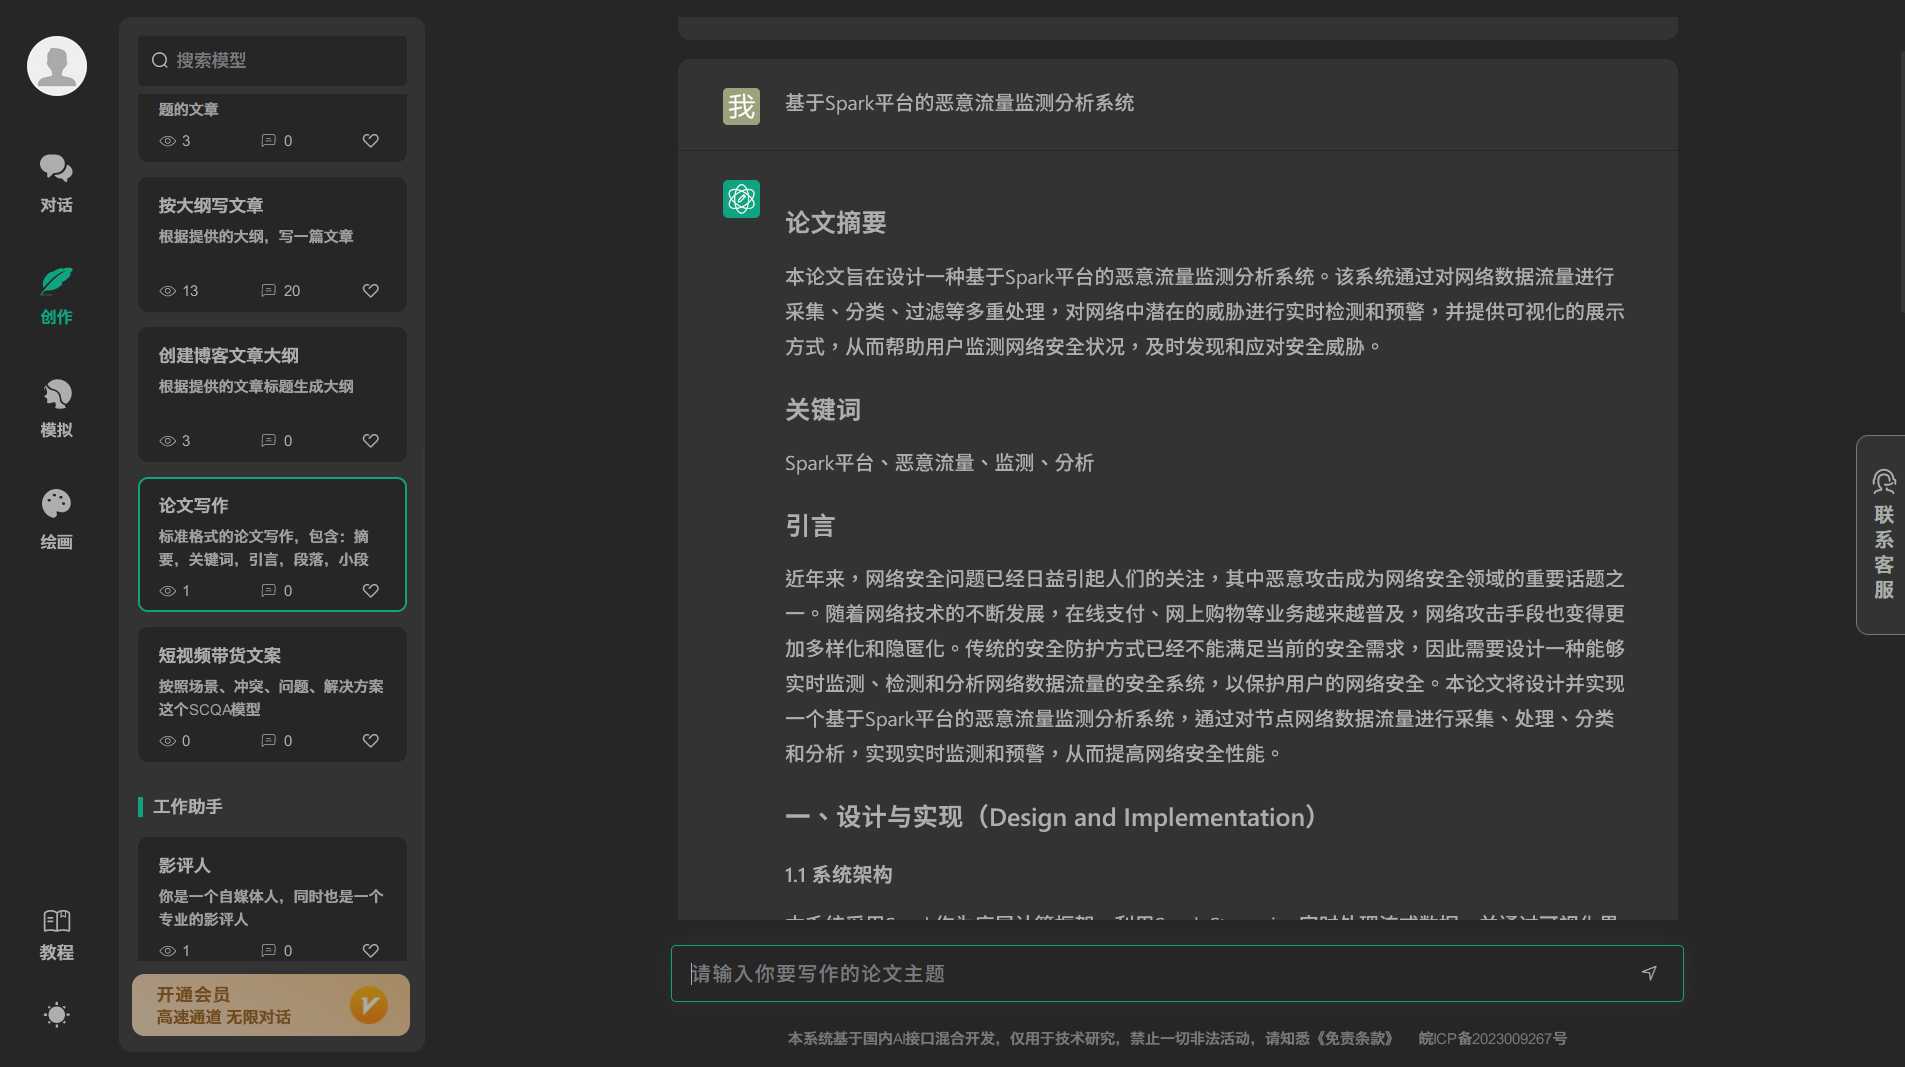Click the keywords line Spark平台、恶意流量、监测、分析
1905x1067 pixels.
click(x=939, y=463)
